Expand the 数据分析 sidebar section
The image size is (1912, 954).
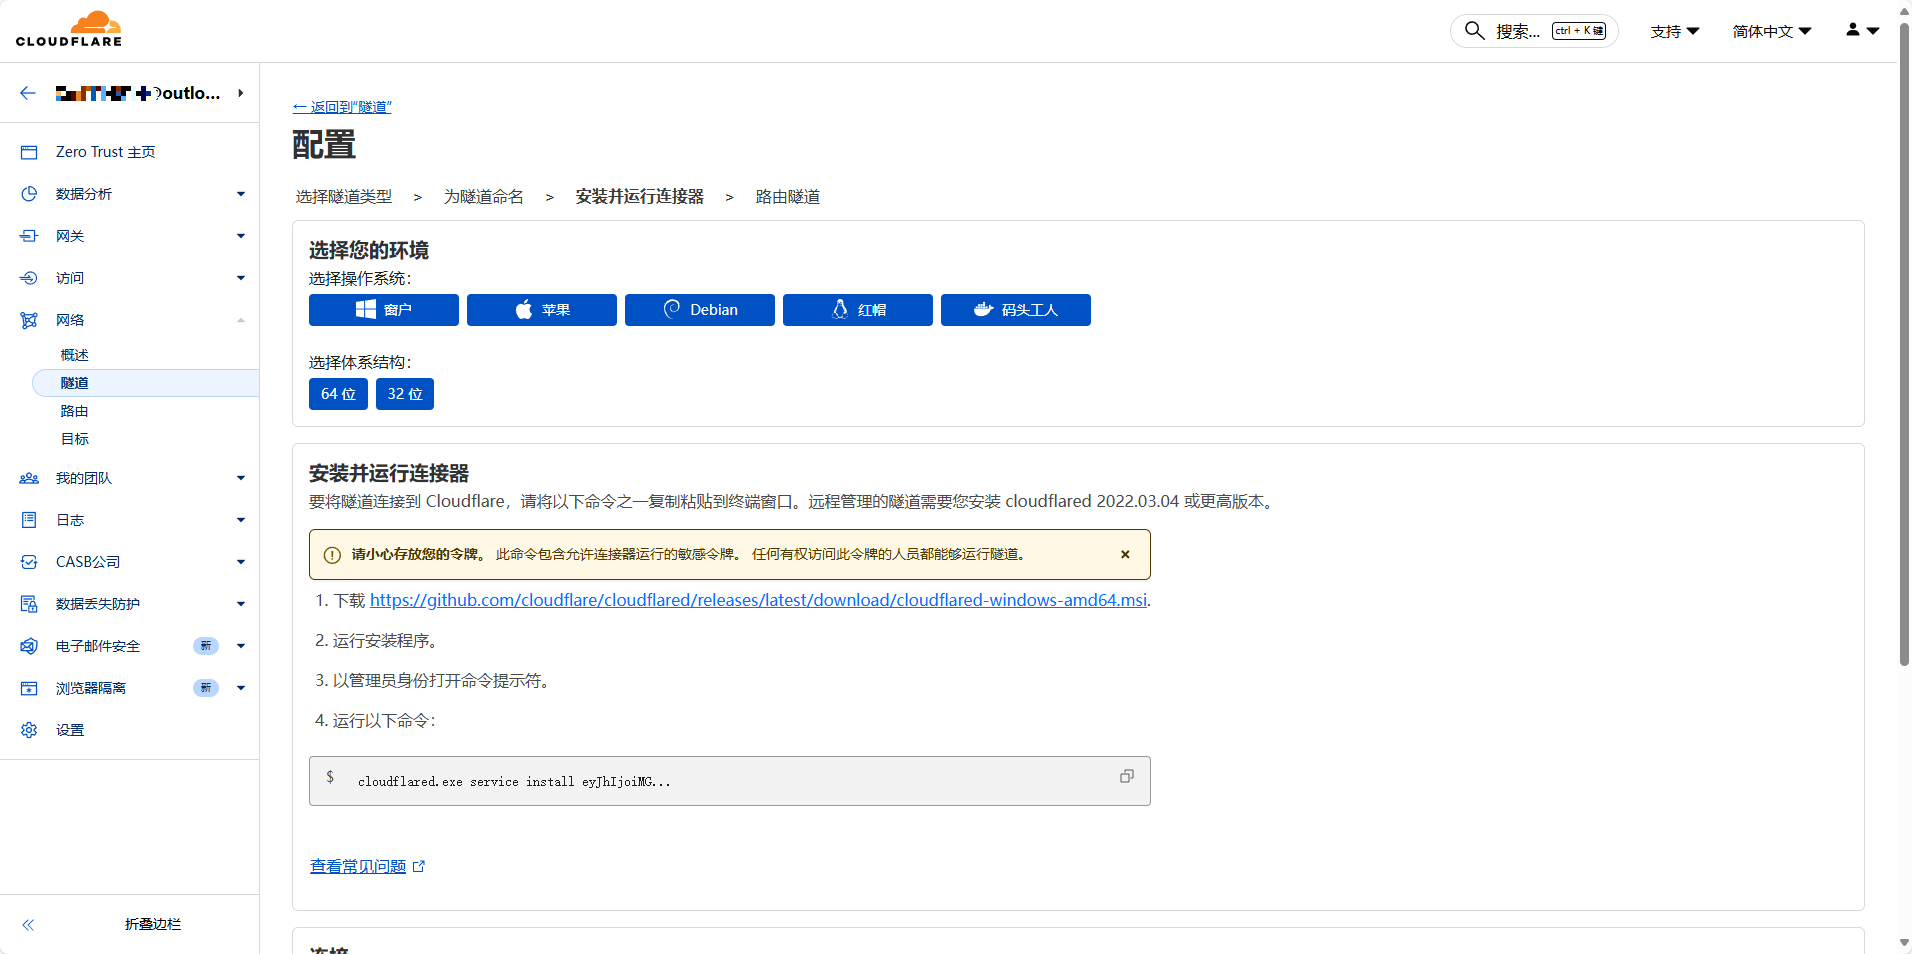point(240,194)
